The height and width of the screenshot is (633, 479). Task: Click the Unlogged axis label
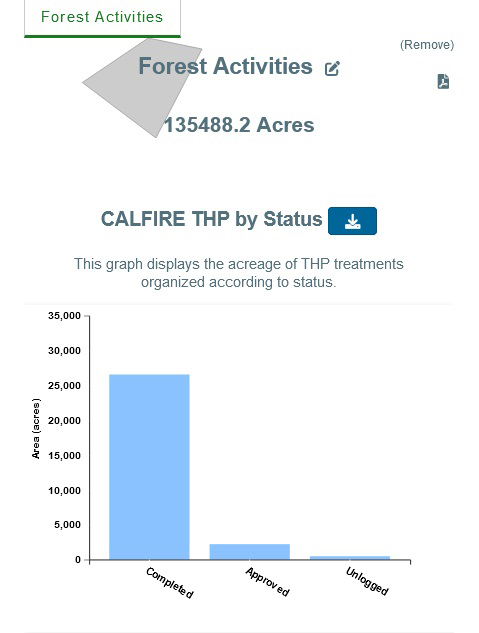tap(367, 581)
